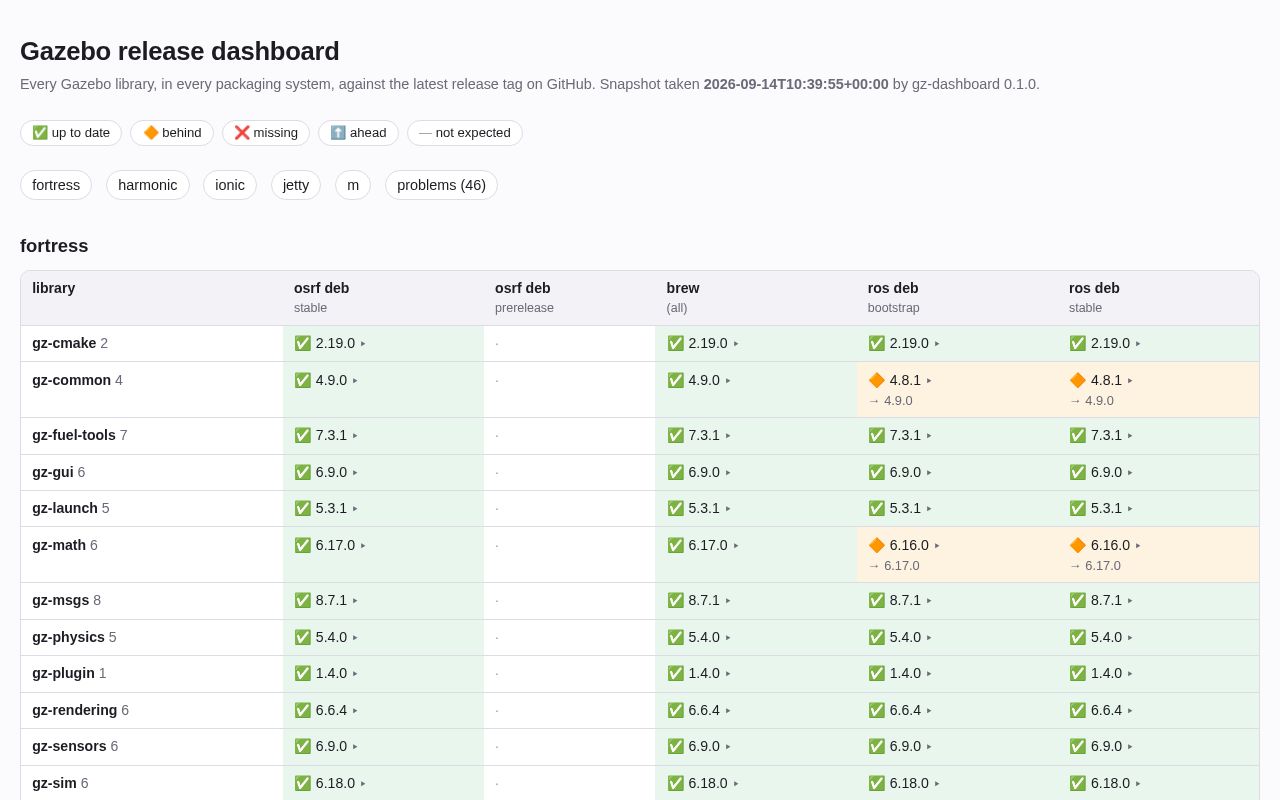Screen dimensions: 1280x800
Task: Click the gz-cmake brew up-to-date checkmark
Action: click(x=675, y=343)
